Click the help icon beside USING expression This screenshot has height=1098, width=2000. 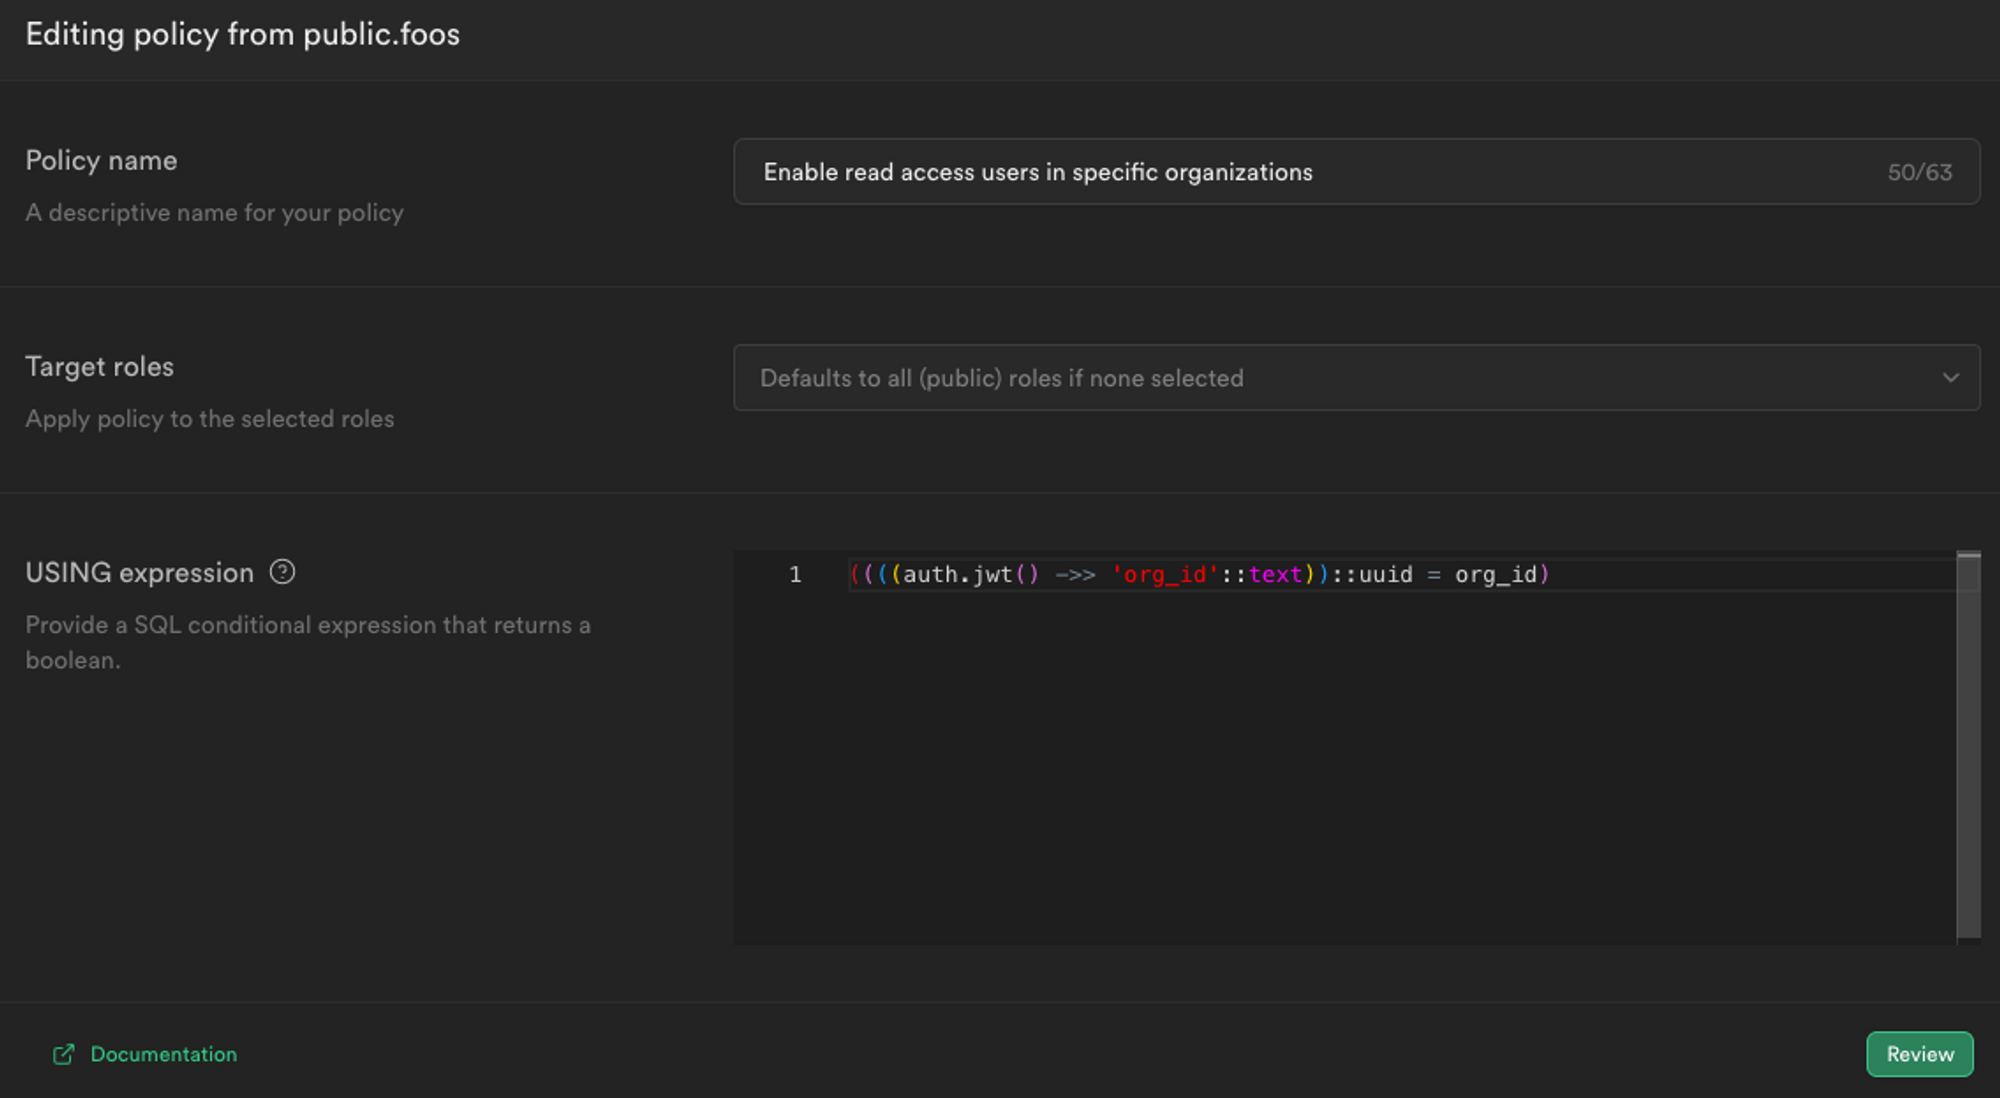click(283, 572)
